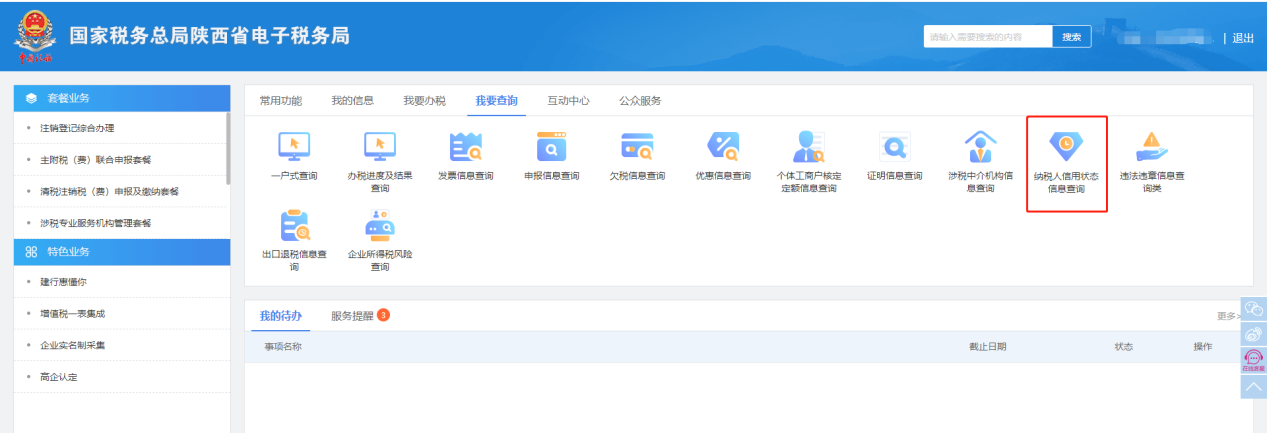Open 在线客服 headset icon
Viewport: 1267px width, 433px height.
click(x=1253, y=360)
